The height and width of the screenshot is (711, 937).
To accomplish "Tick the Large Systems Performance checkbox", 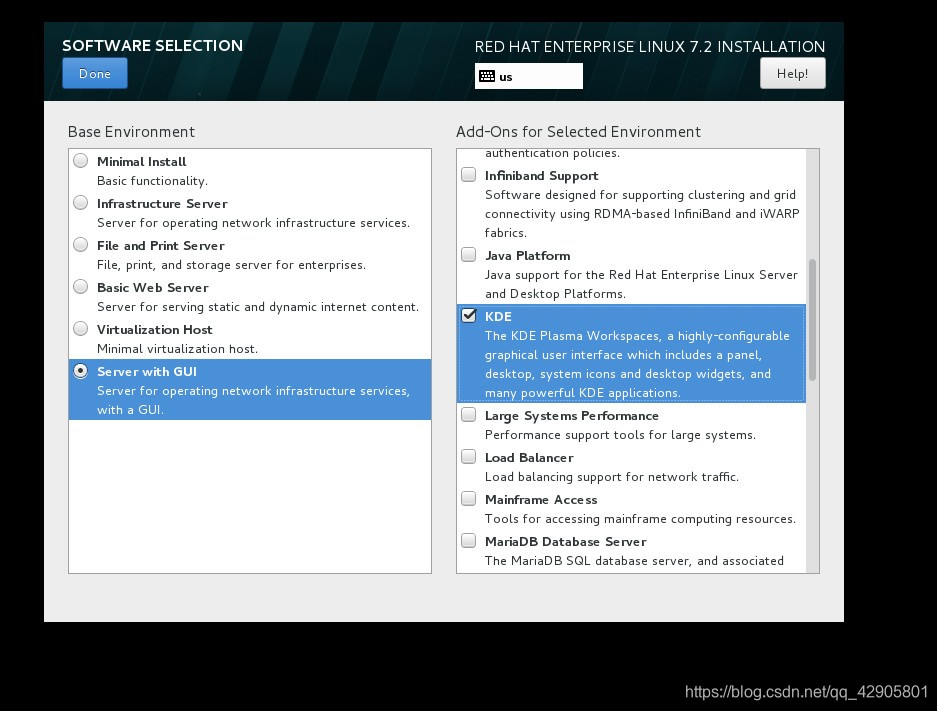I will (x=469, y=415).
